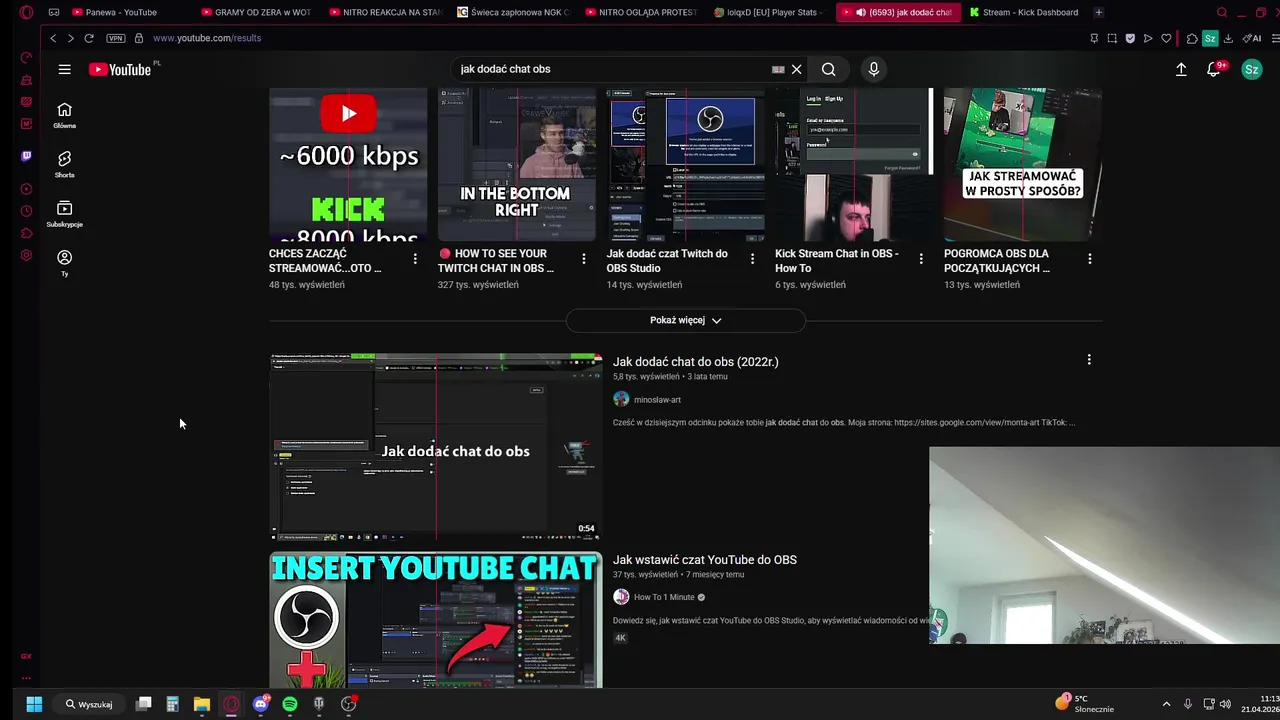
Task: Open the Ty profile section in sidebar
Action: (64, 262)
